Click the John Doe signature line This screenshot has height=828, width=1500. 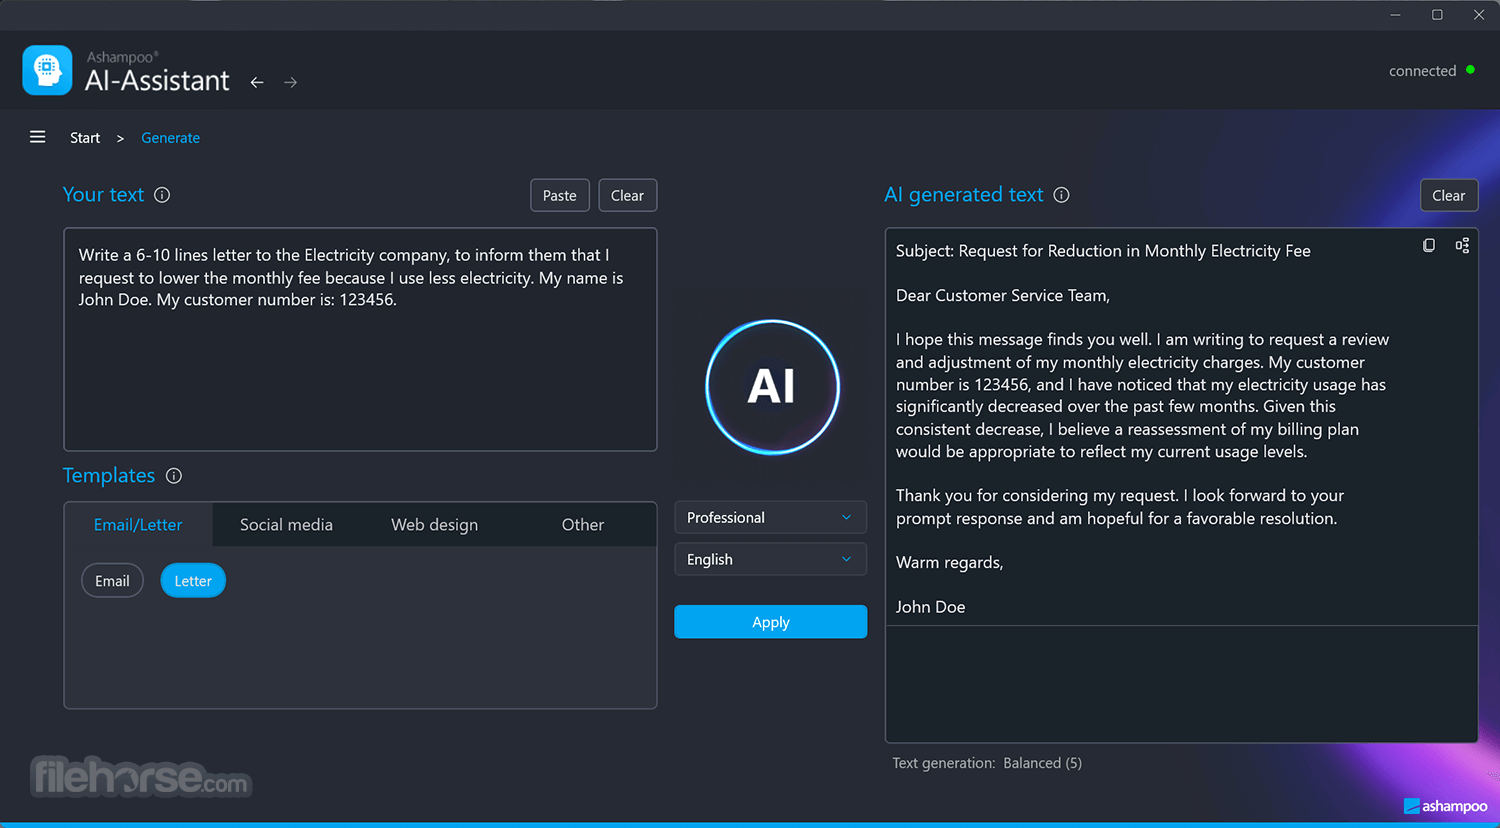pos(931,607)
